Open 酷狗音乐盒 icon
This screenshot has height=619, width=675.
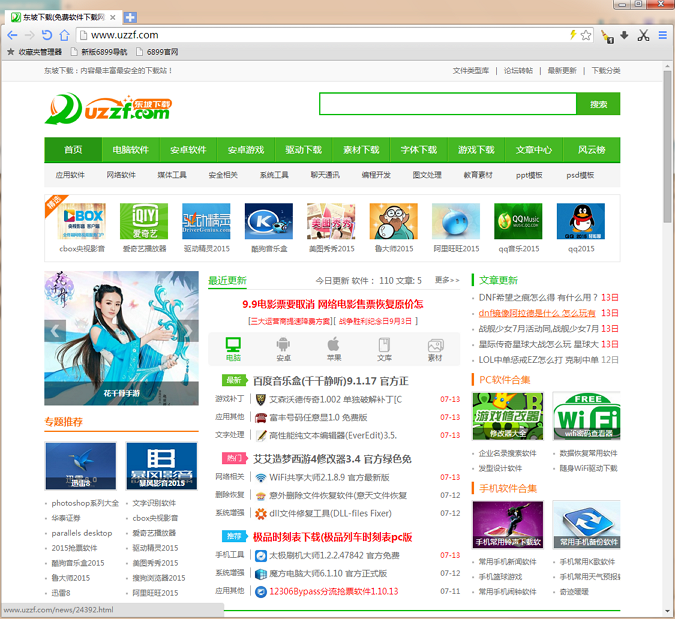[269, 221]
